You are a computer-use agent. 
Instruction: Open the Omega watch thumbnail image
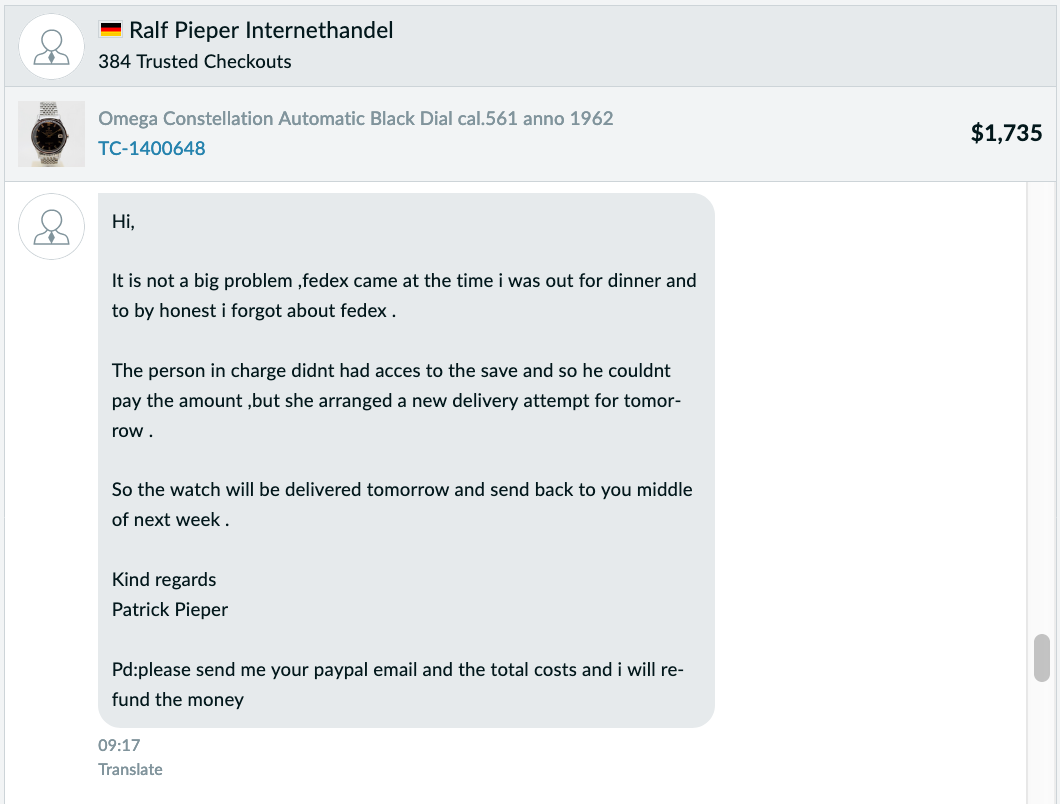[x=51, y=134]
